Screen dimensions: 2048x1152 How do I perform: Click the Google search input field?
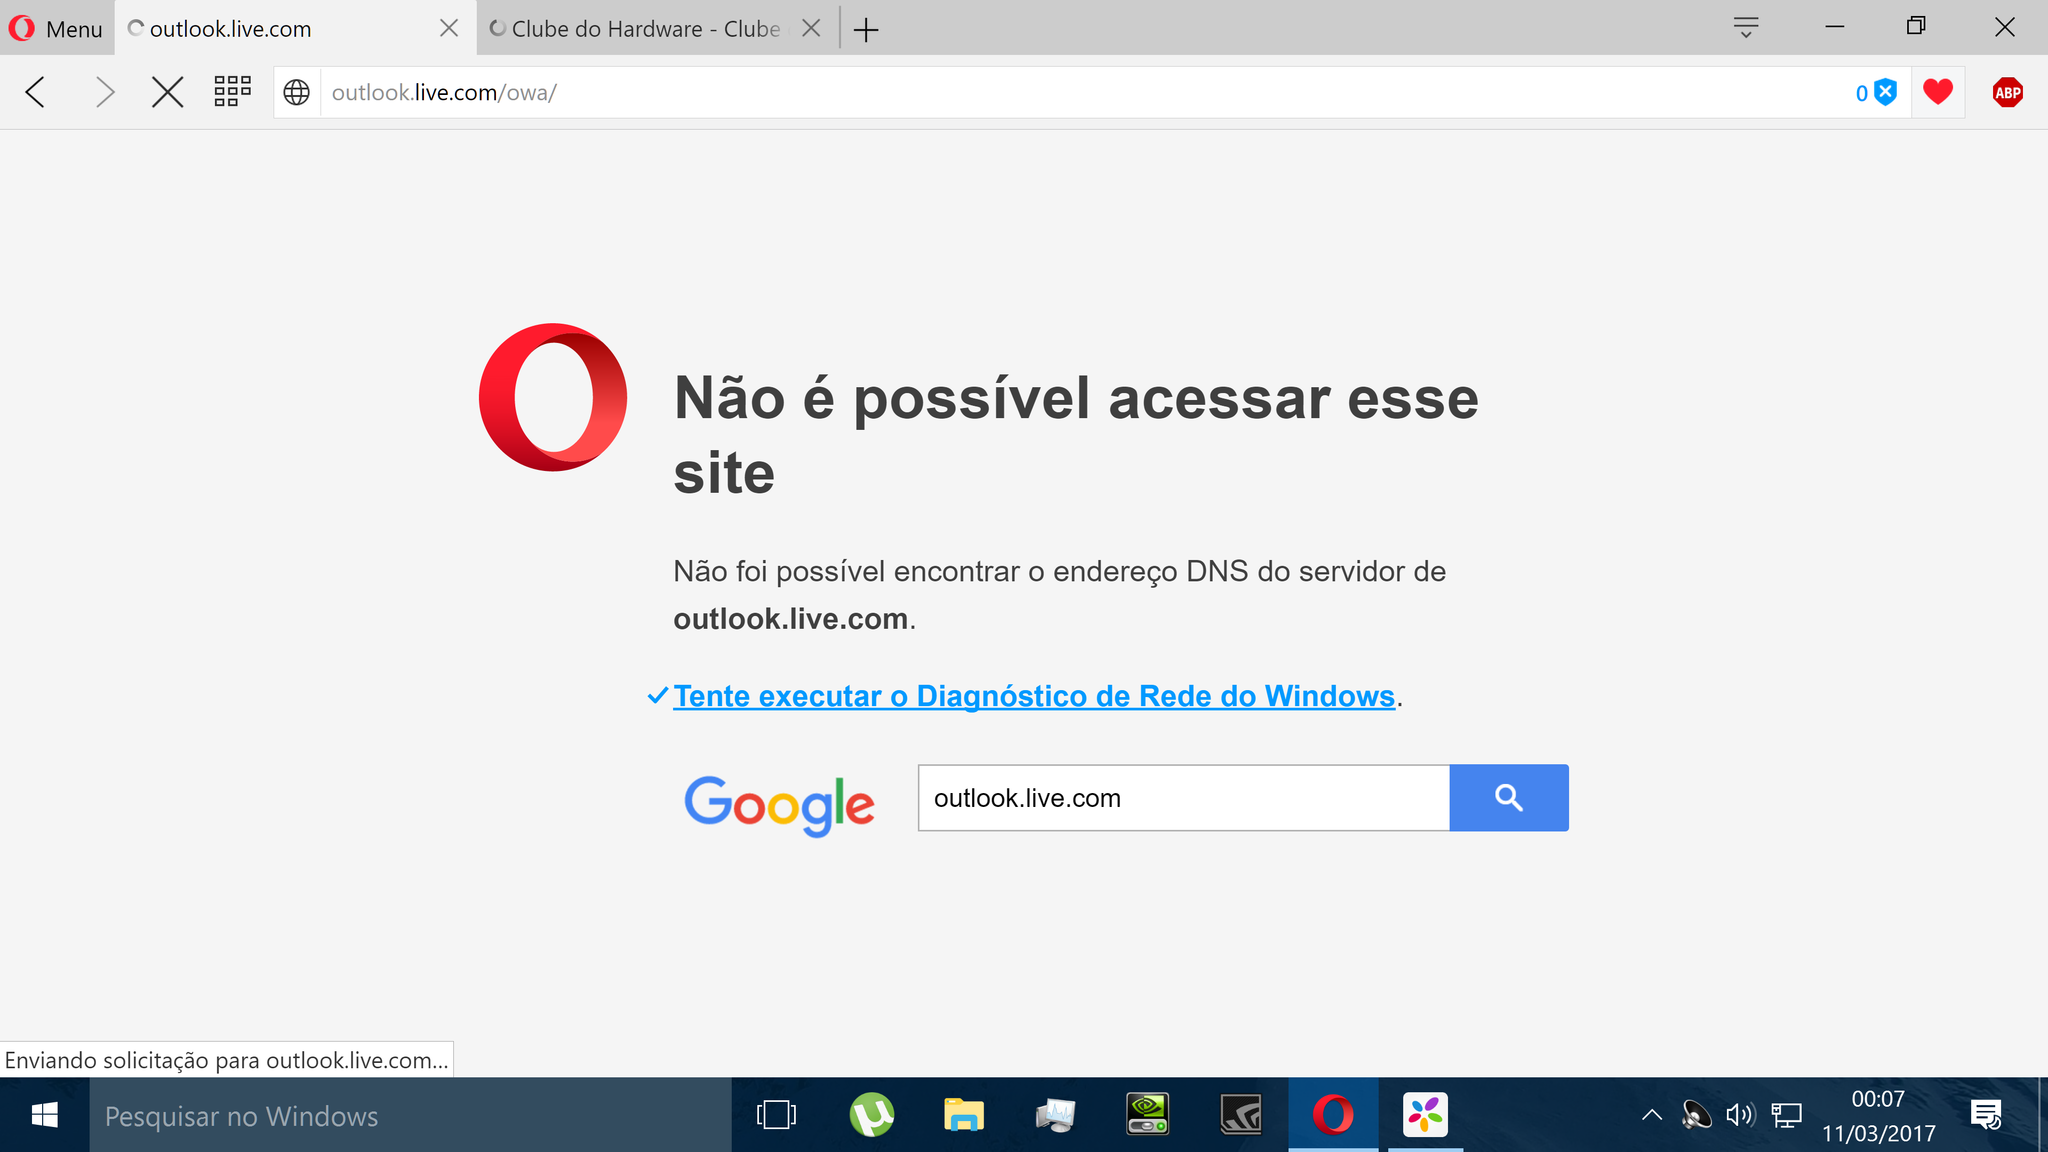(x=1184, y=798)
